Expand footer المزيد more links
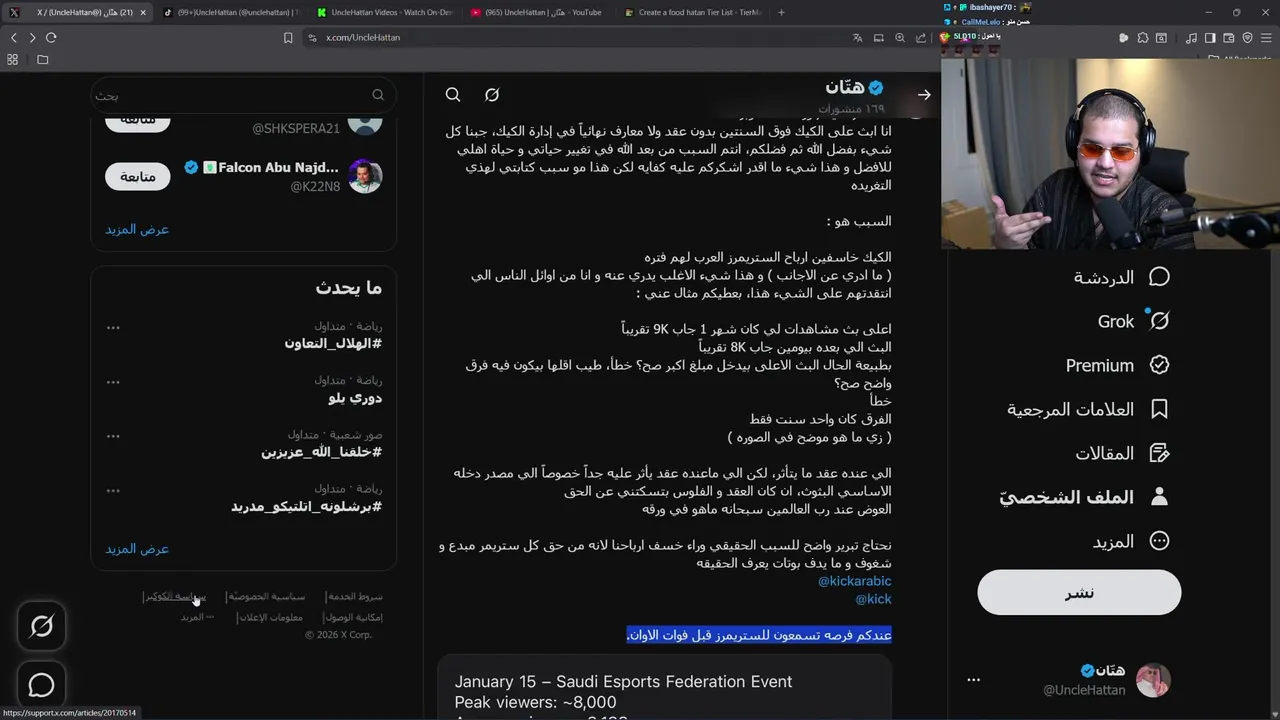 pyautogui.click(x=197, y=617)
